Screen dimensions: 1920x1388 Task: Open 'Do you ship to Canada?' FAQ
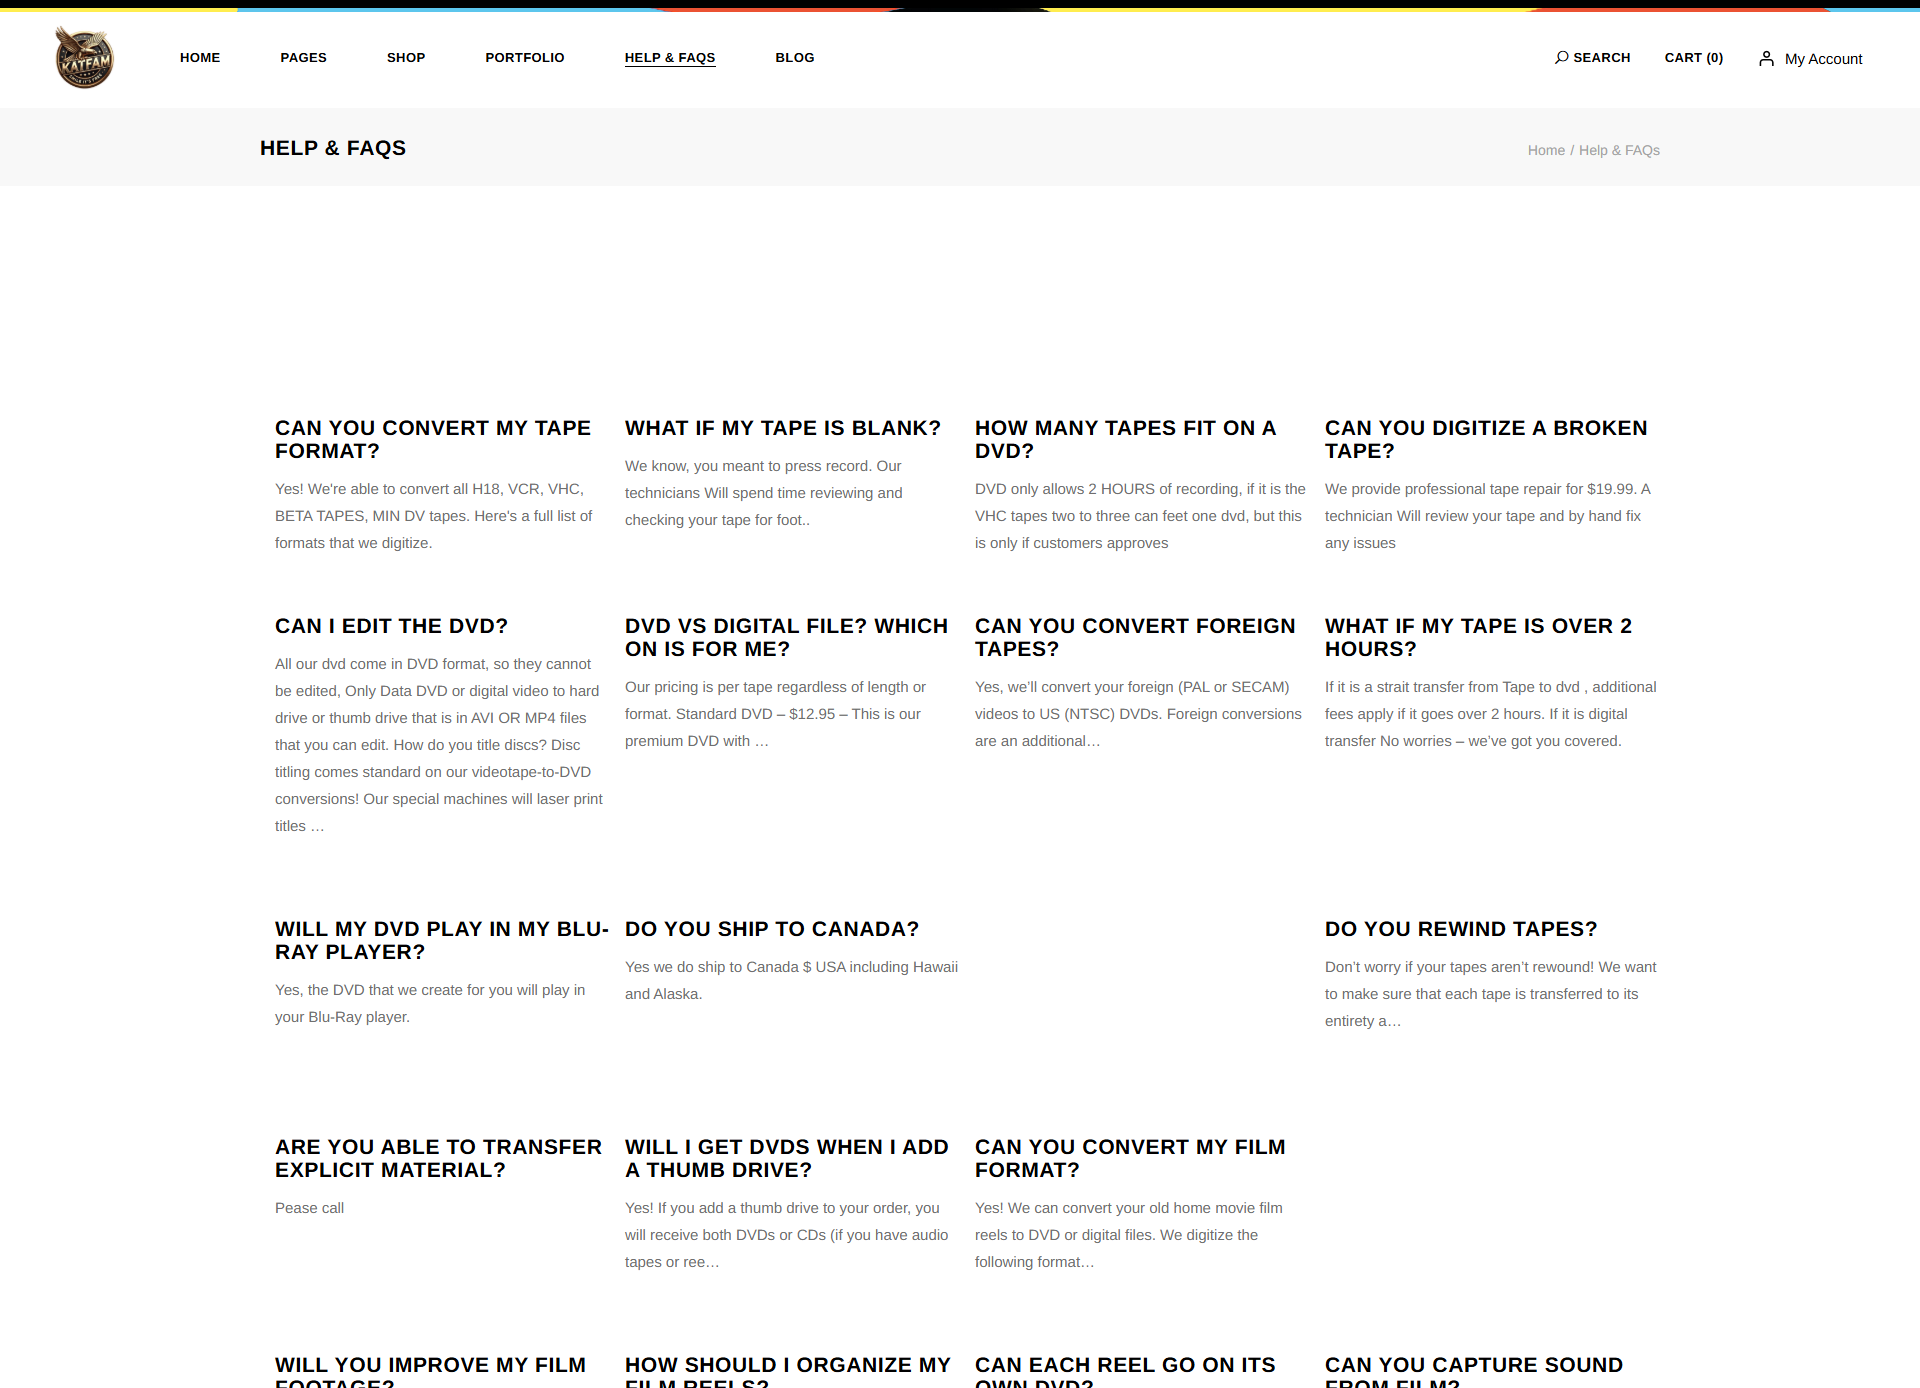coord(771,929)
